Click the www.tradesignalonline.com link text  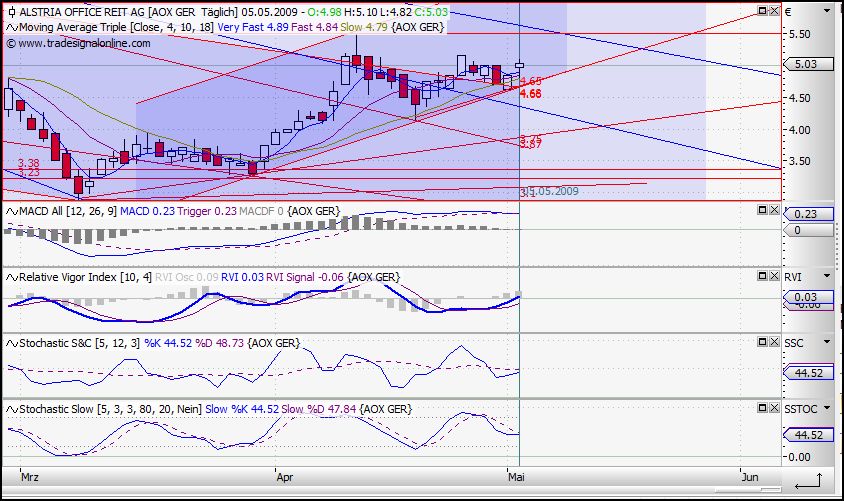tap(85, 43)
